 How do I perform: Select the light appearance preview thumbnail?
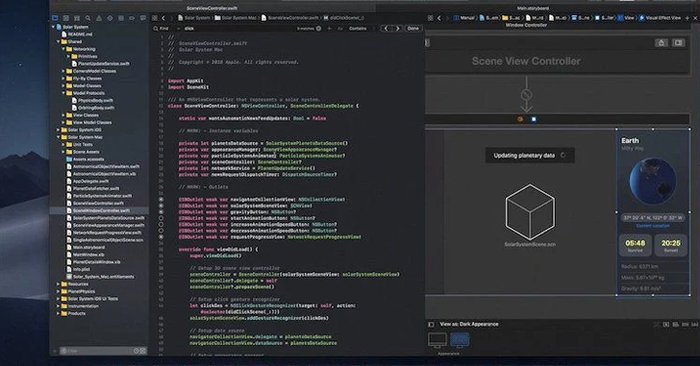437,340
